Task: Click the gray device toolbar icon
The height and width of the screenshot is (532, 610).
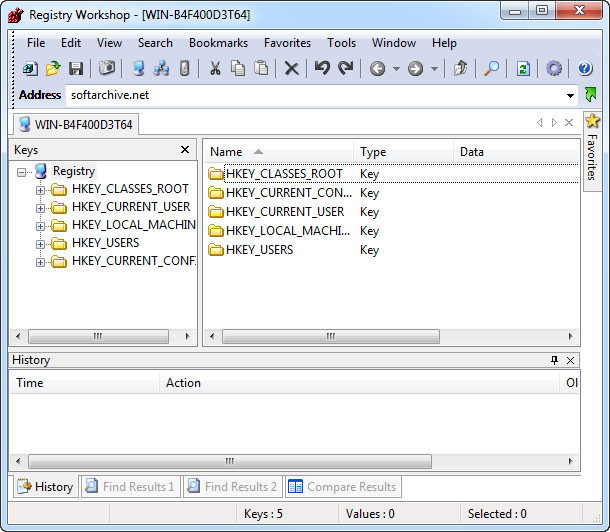Action: pyautogui.click(x=184, y=68)
